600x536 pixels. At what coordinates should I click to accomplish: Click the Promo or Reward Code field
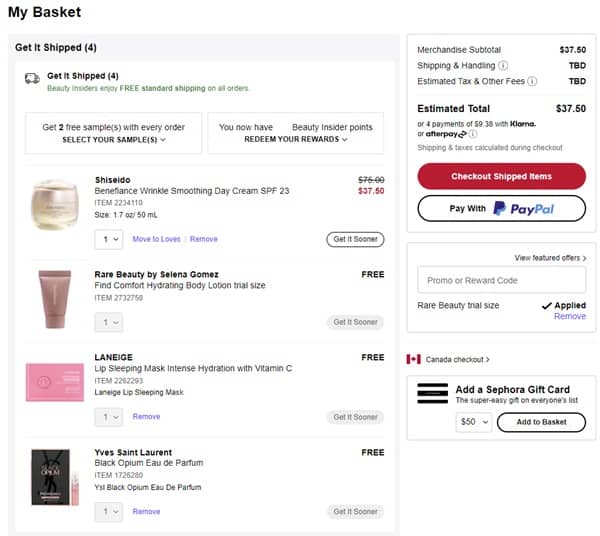(x=501, y=280)
